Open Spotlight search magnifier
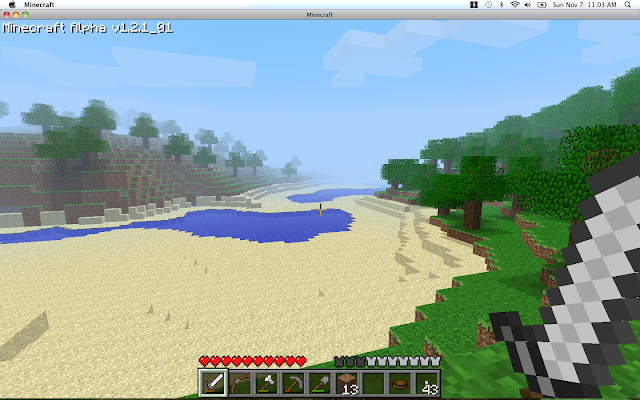 tap(627, 4)
